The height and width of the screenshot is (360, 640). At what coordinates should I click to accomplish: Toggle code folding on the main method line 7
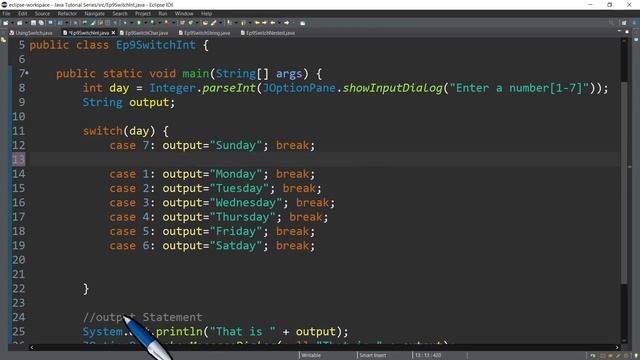[x=27, y=73]
